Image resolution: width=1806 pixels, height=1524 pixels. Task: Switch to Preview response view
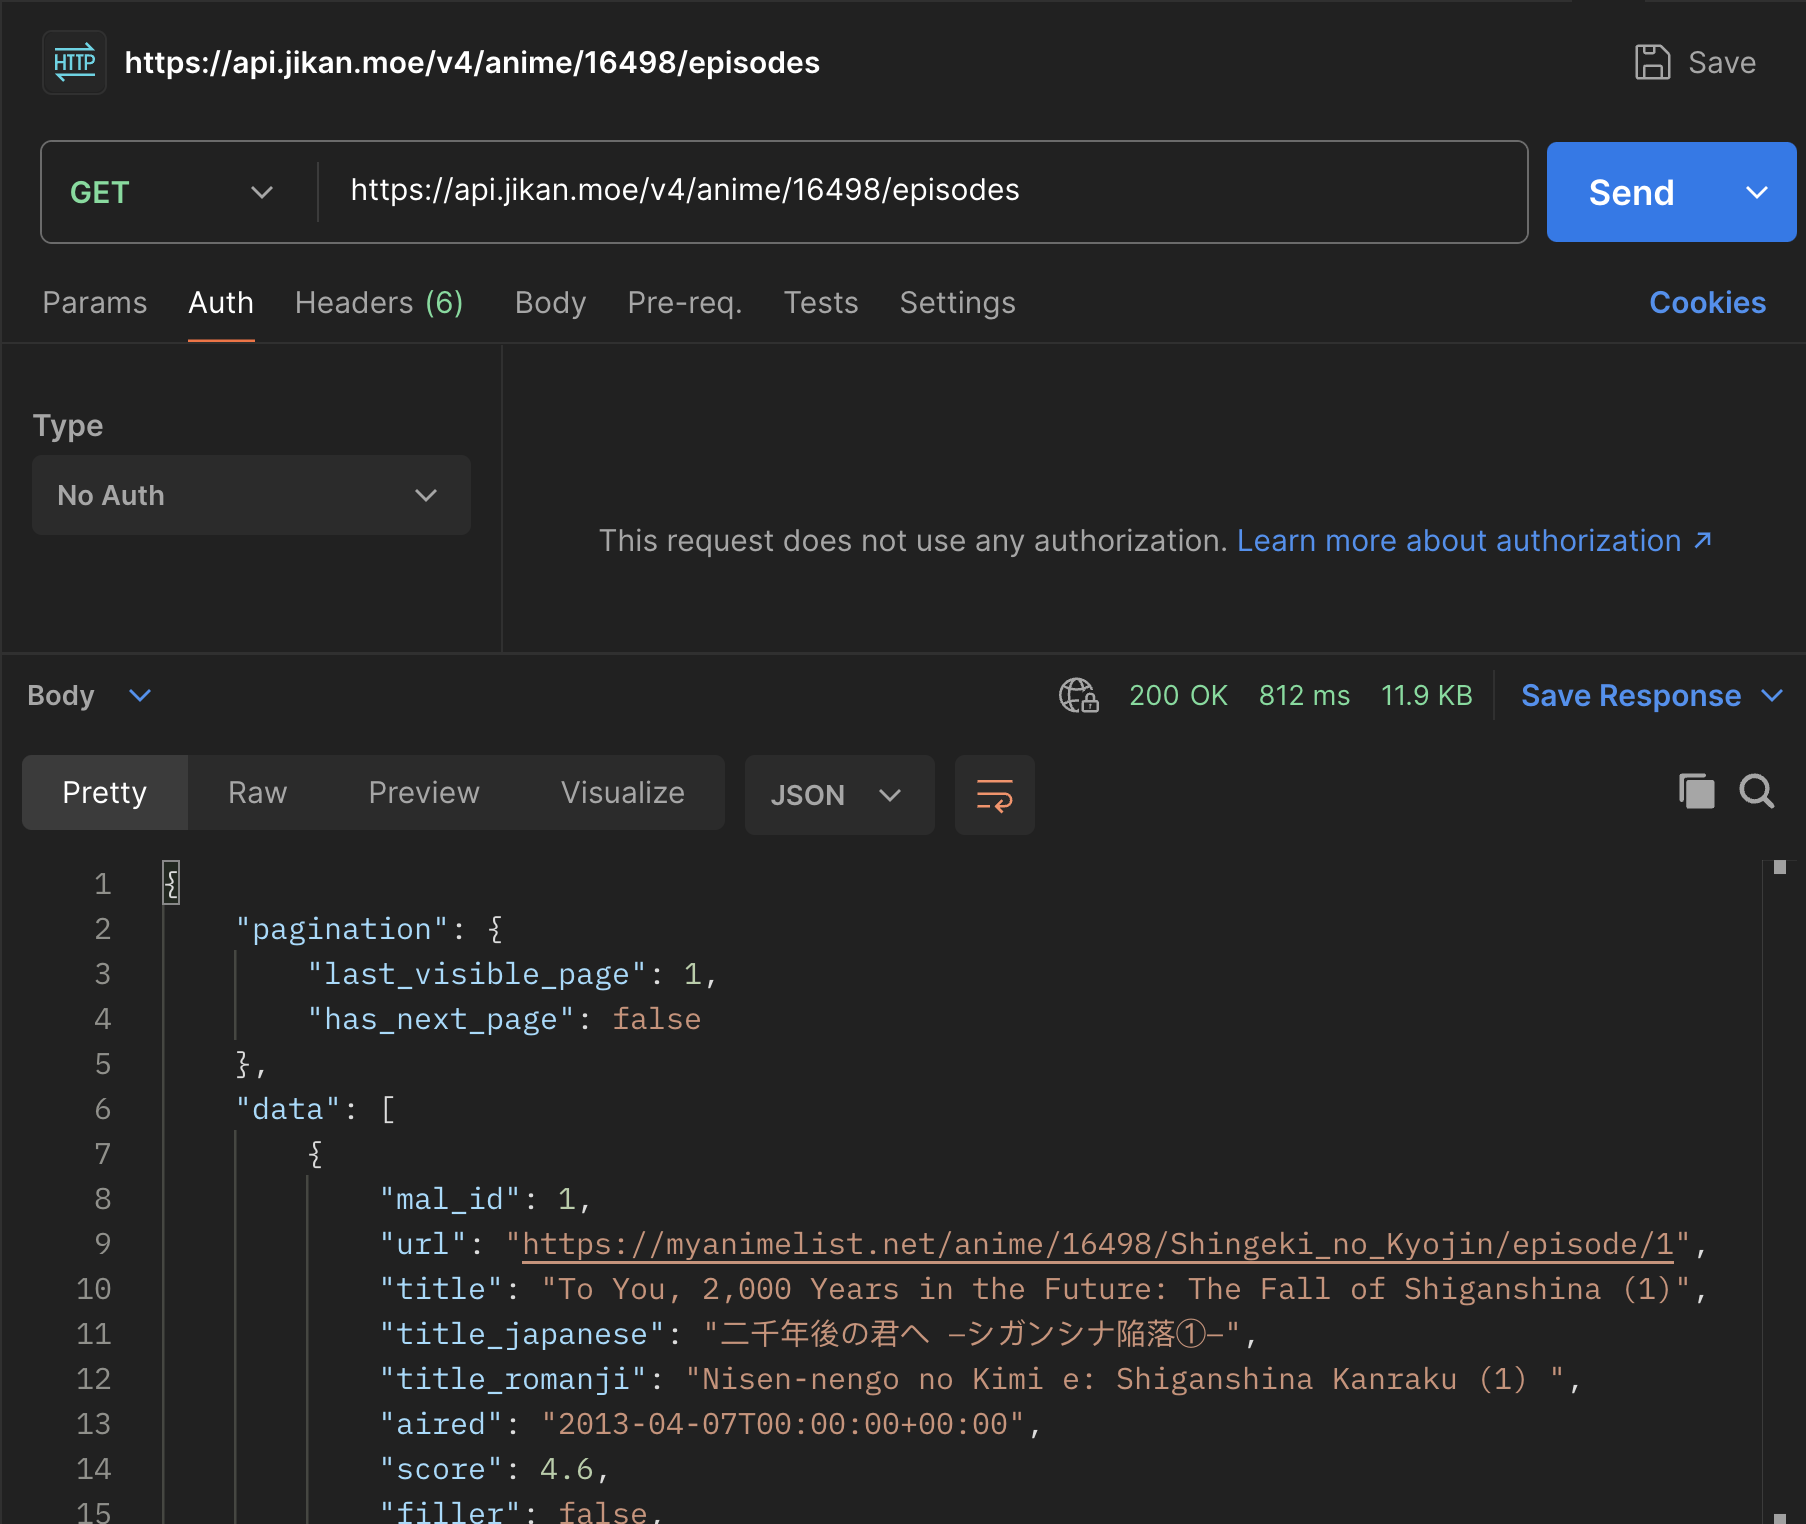point(424,792)
